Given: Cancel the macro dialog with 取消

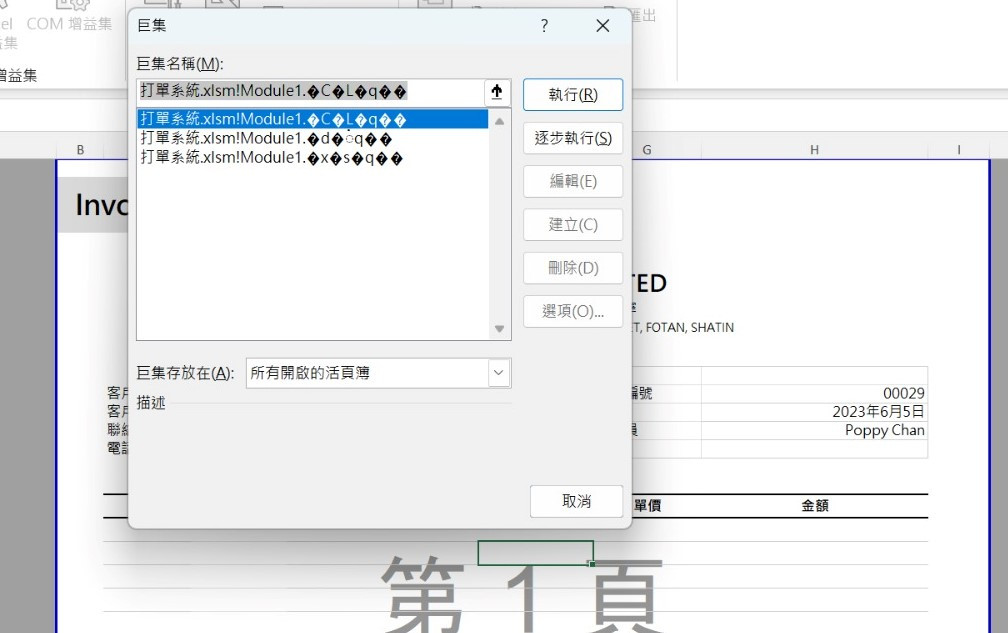Looking at the screenshot, I should pos(576,501).
